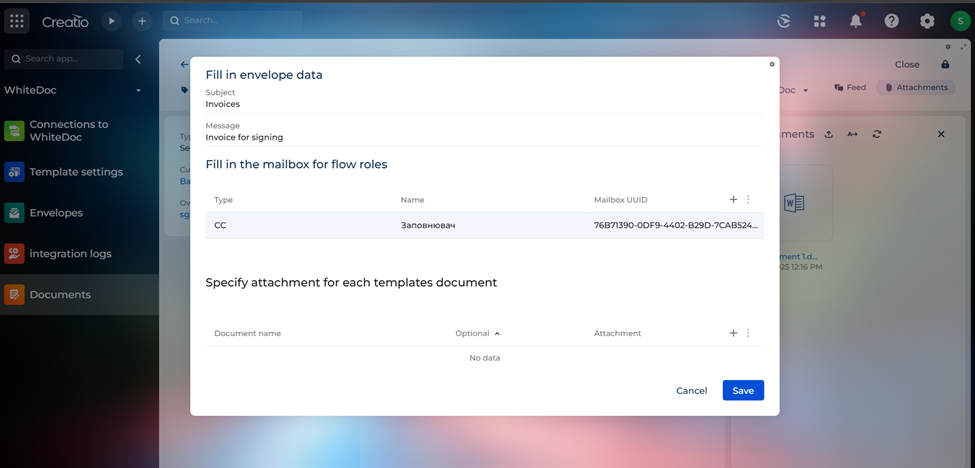Sort by Type column header
Image resolution: width=975 pixels, height=468 pixels.
click(223, 200)
